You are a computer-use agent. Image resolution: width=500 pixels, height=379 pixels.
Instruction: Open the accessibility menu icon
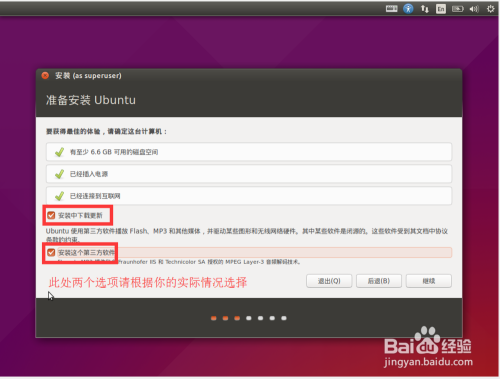click(408, 9)
